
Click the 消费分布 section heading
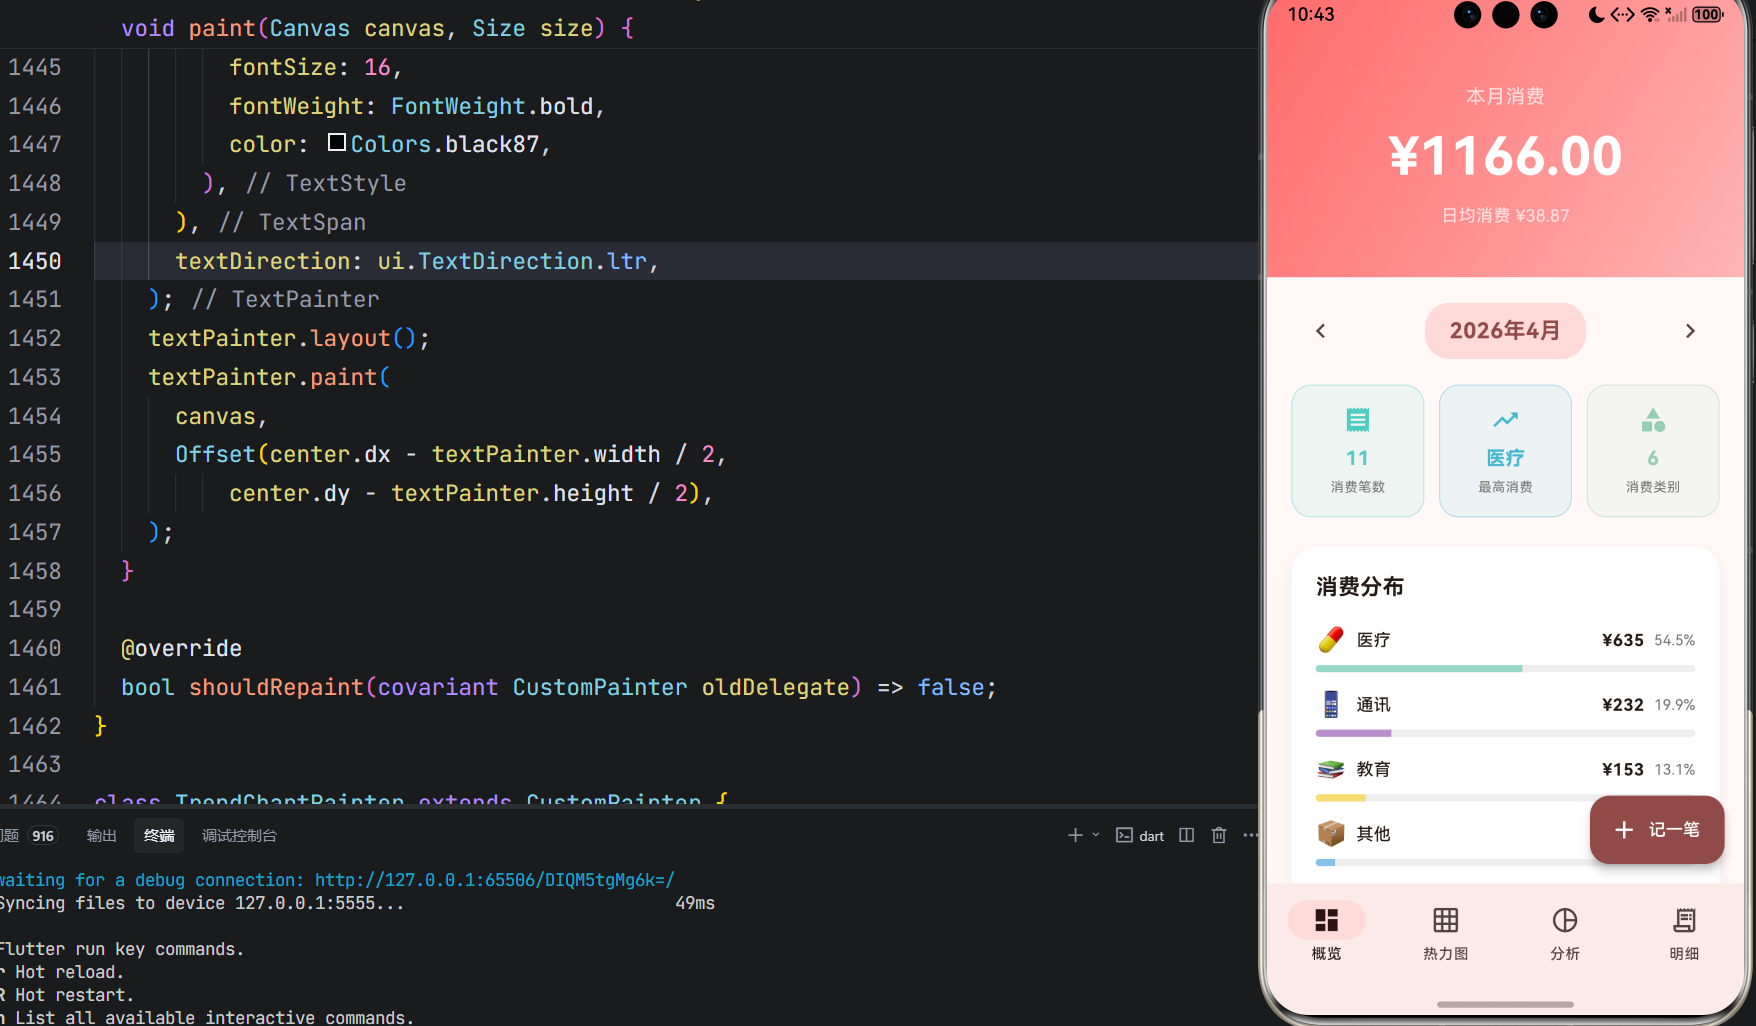tap(1360, 587)
